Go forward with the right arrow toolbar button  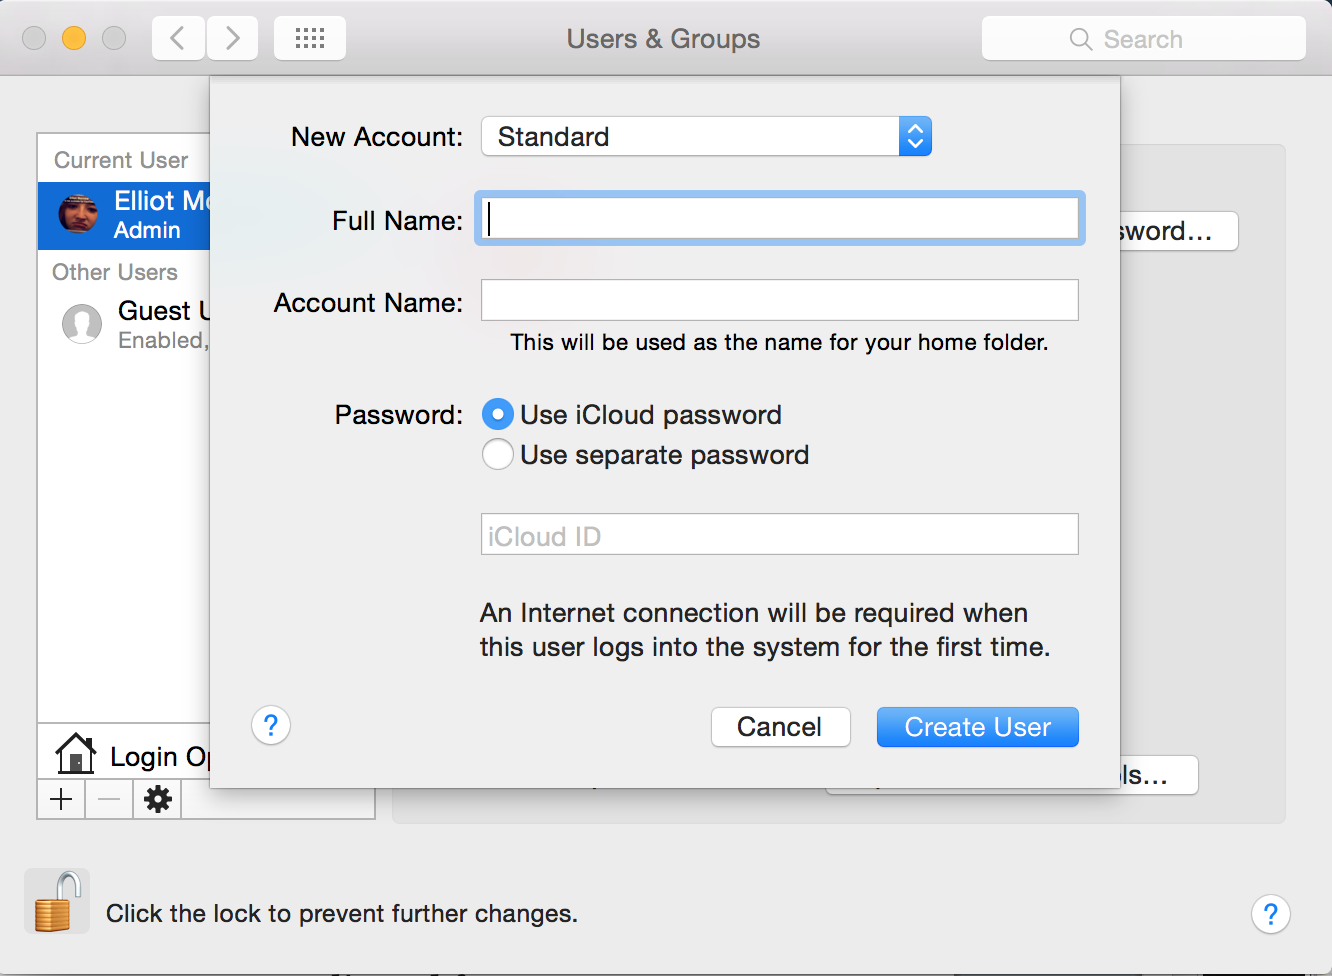coord(233,39)
